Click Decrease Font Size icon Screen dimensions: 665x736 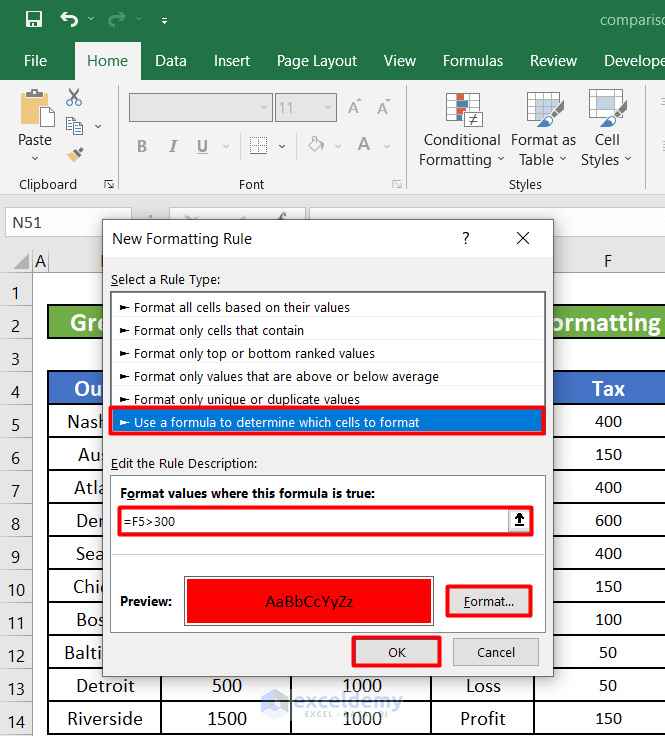(x=383, y=107)
